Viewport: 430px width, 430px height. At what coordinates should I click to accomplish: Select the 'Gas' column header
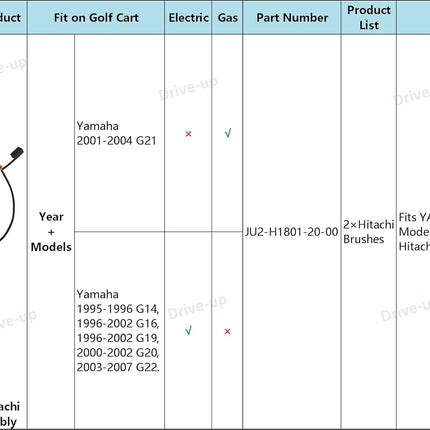click(228, 18)
